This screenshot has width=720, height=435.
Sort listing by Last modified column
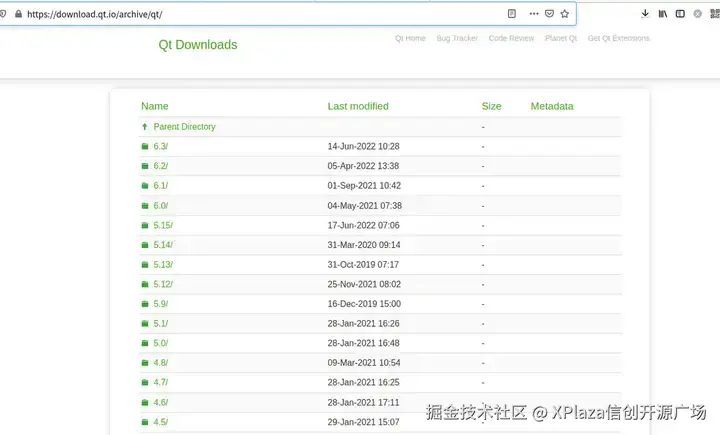(x=358, y=106)
